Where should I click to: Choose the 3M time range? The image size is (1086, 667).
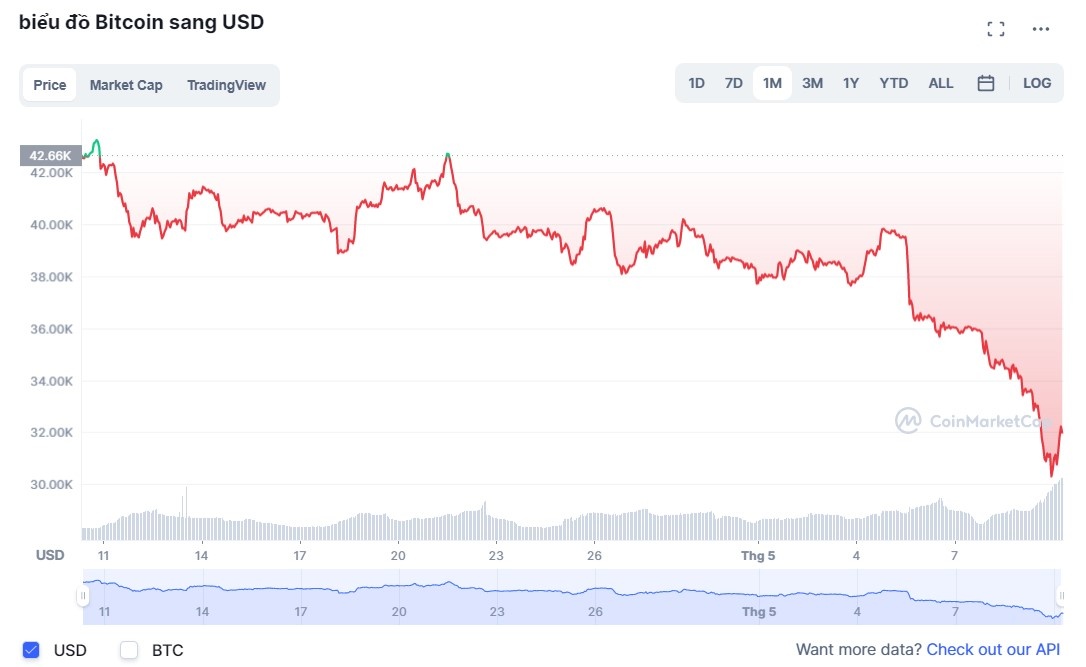812,84
